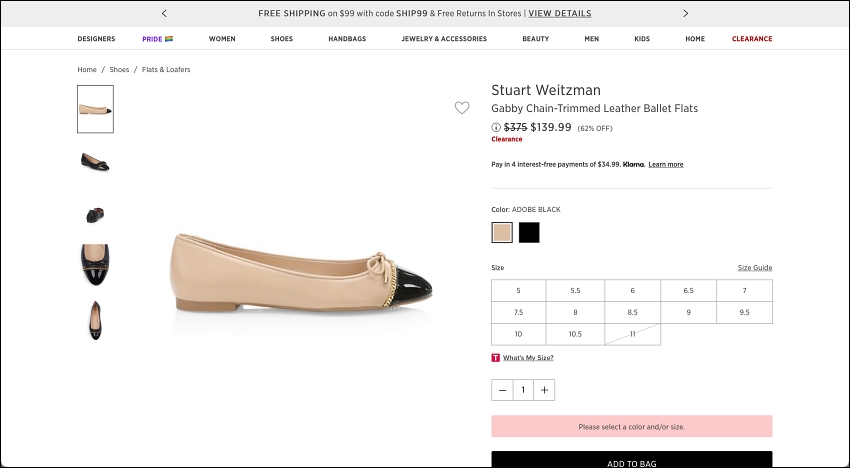Click the Stuart Weitzman brand name

[x=546, y=90]
